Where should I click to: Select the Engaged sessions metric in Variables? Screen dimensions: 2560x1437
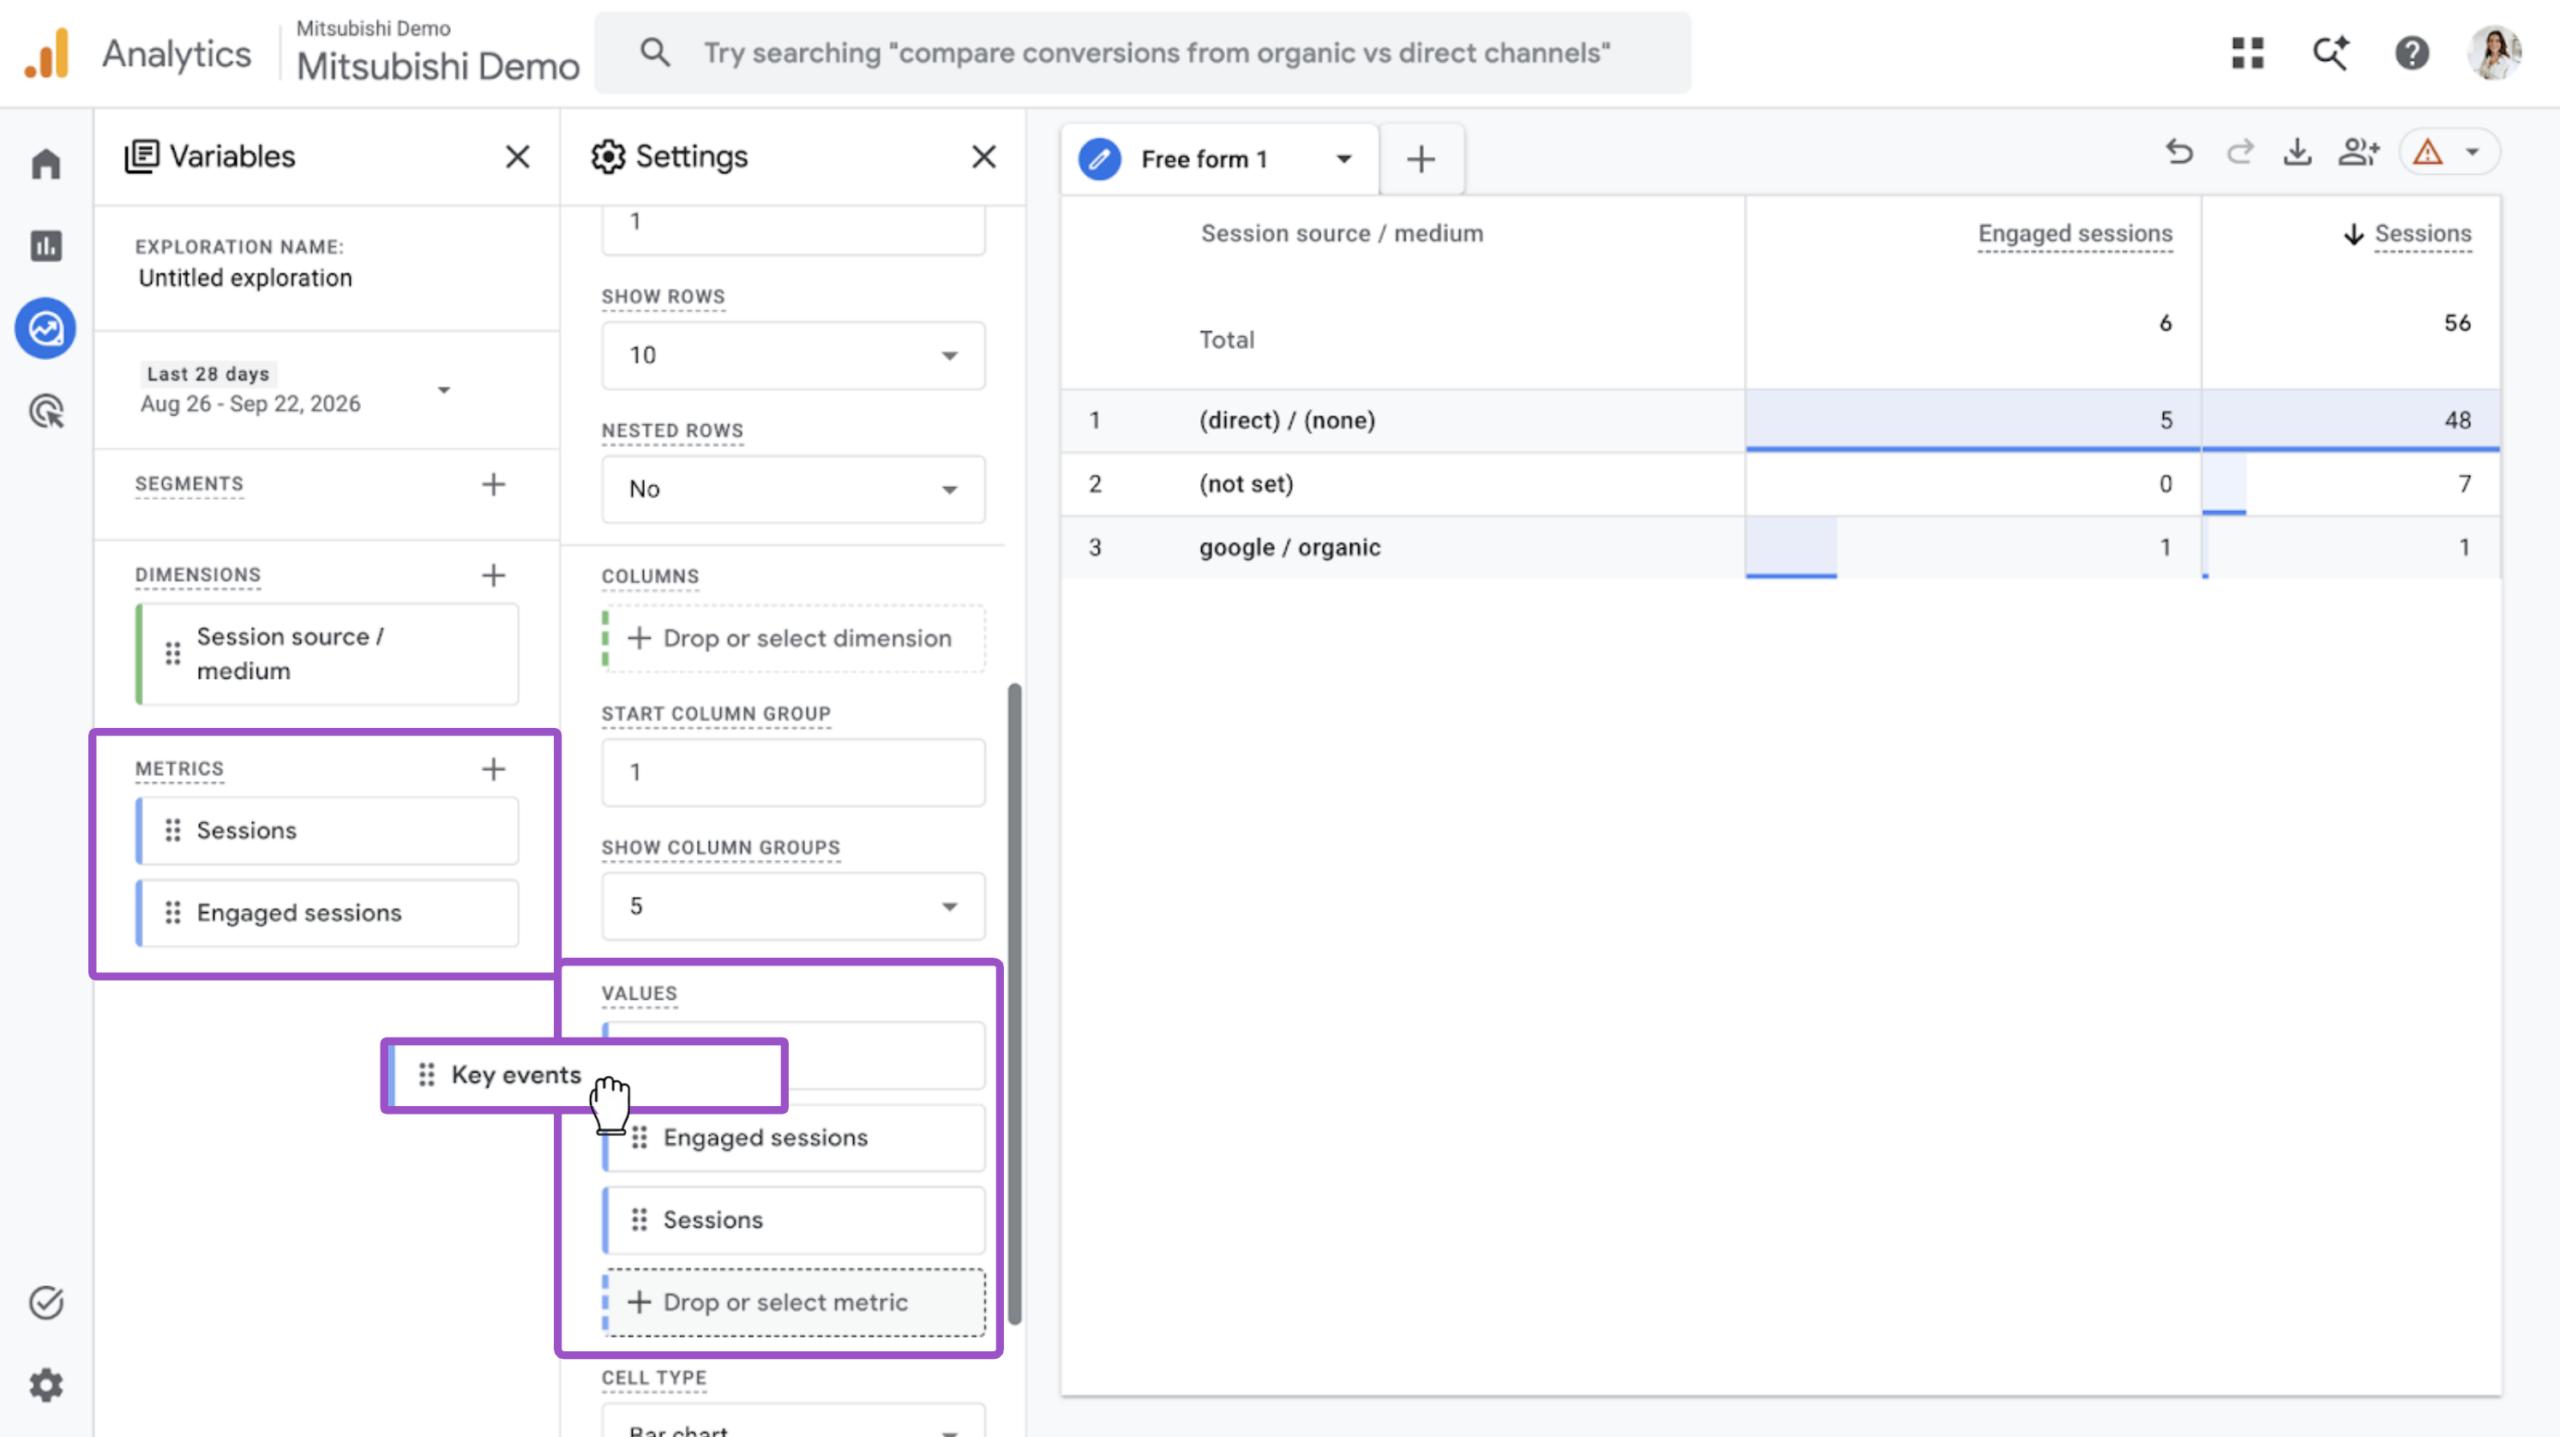tap(327, 913)
